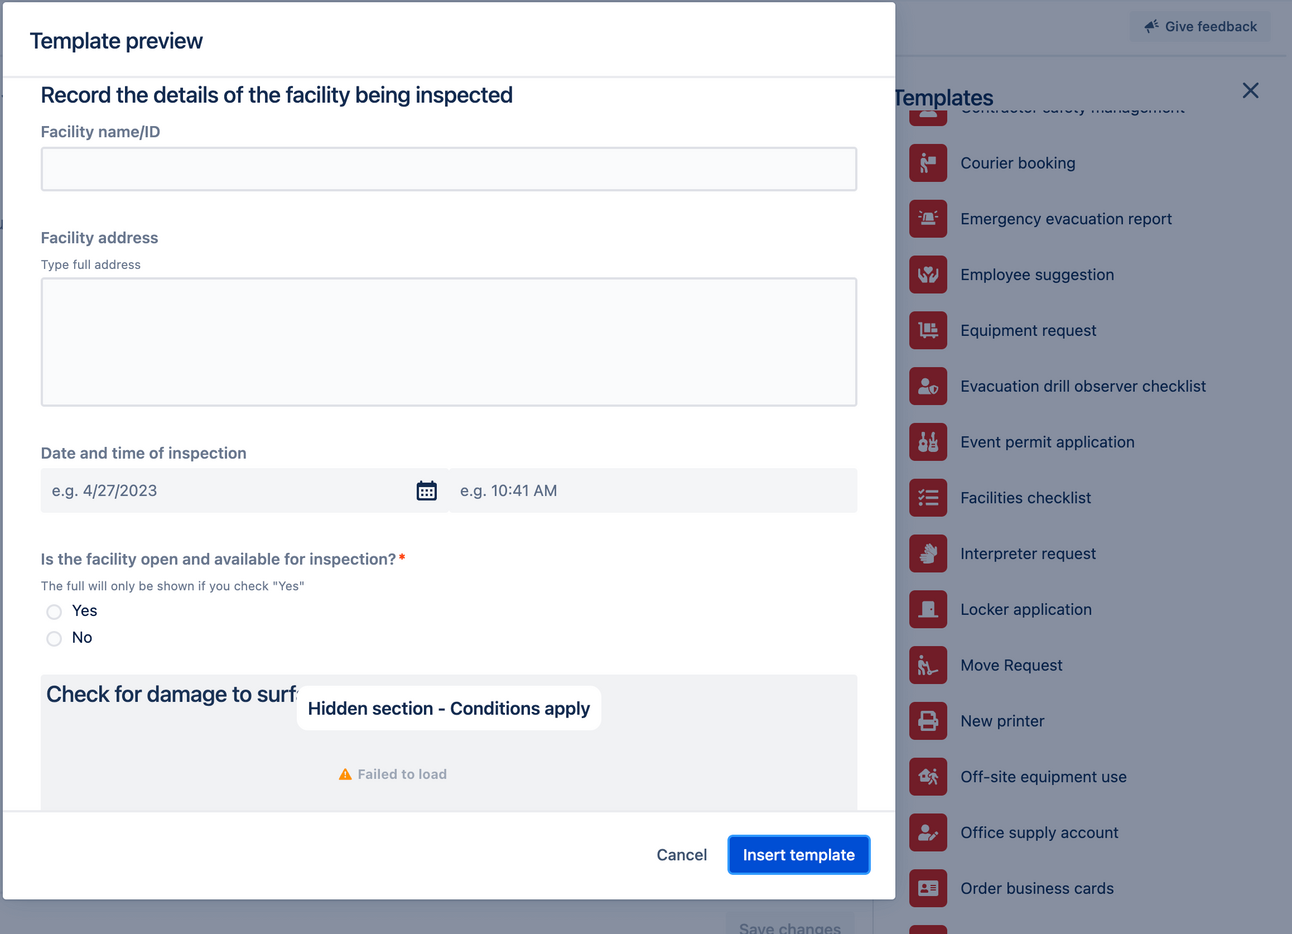Click the Give feedback button
Screen dimensions: 1292x934
tap(1200, 27)
